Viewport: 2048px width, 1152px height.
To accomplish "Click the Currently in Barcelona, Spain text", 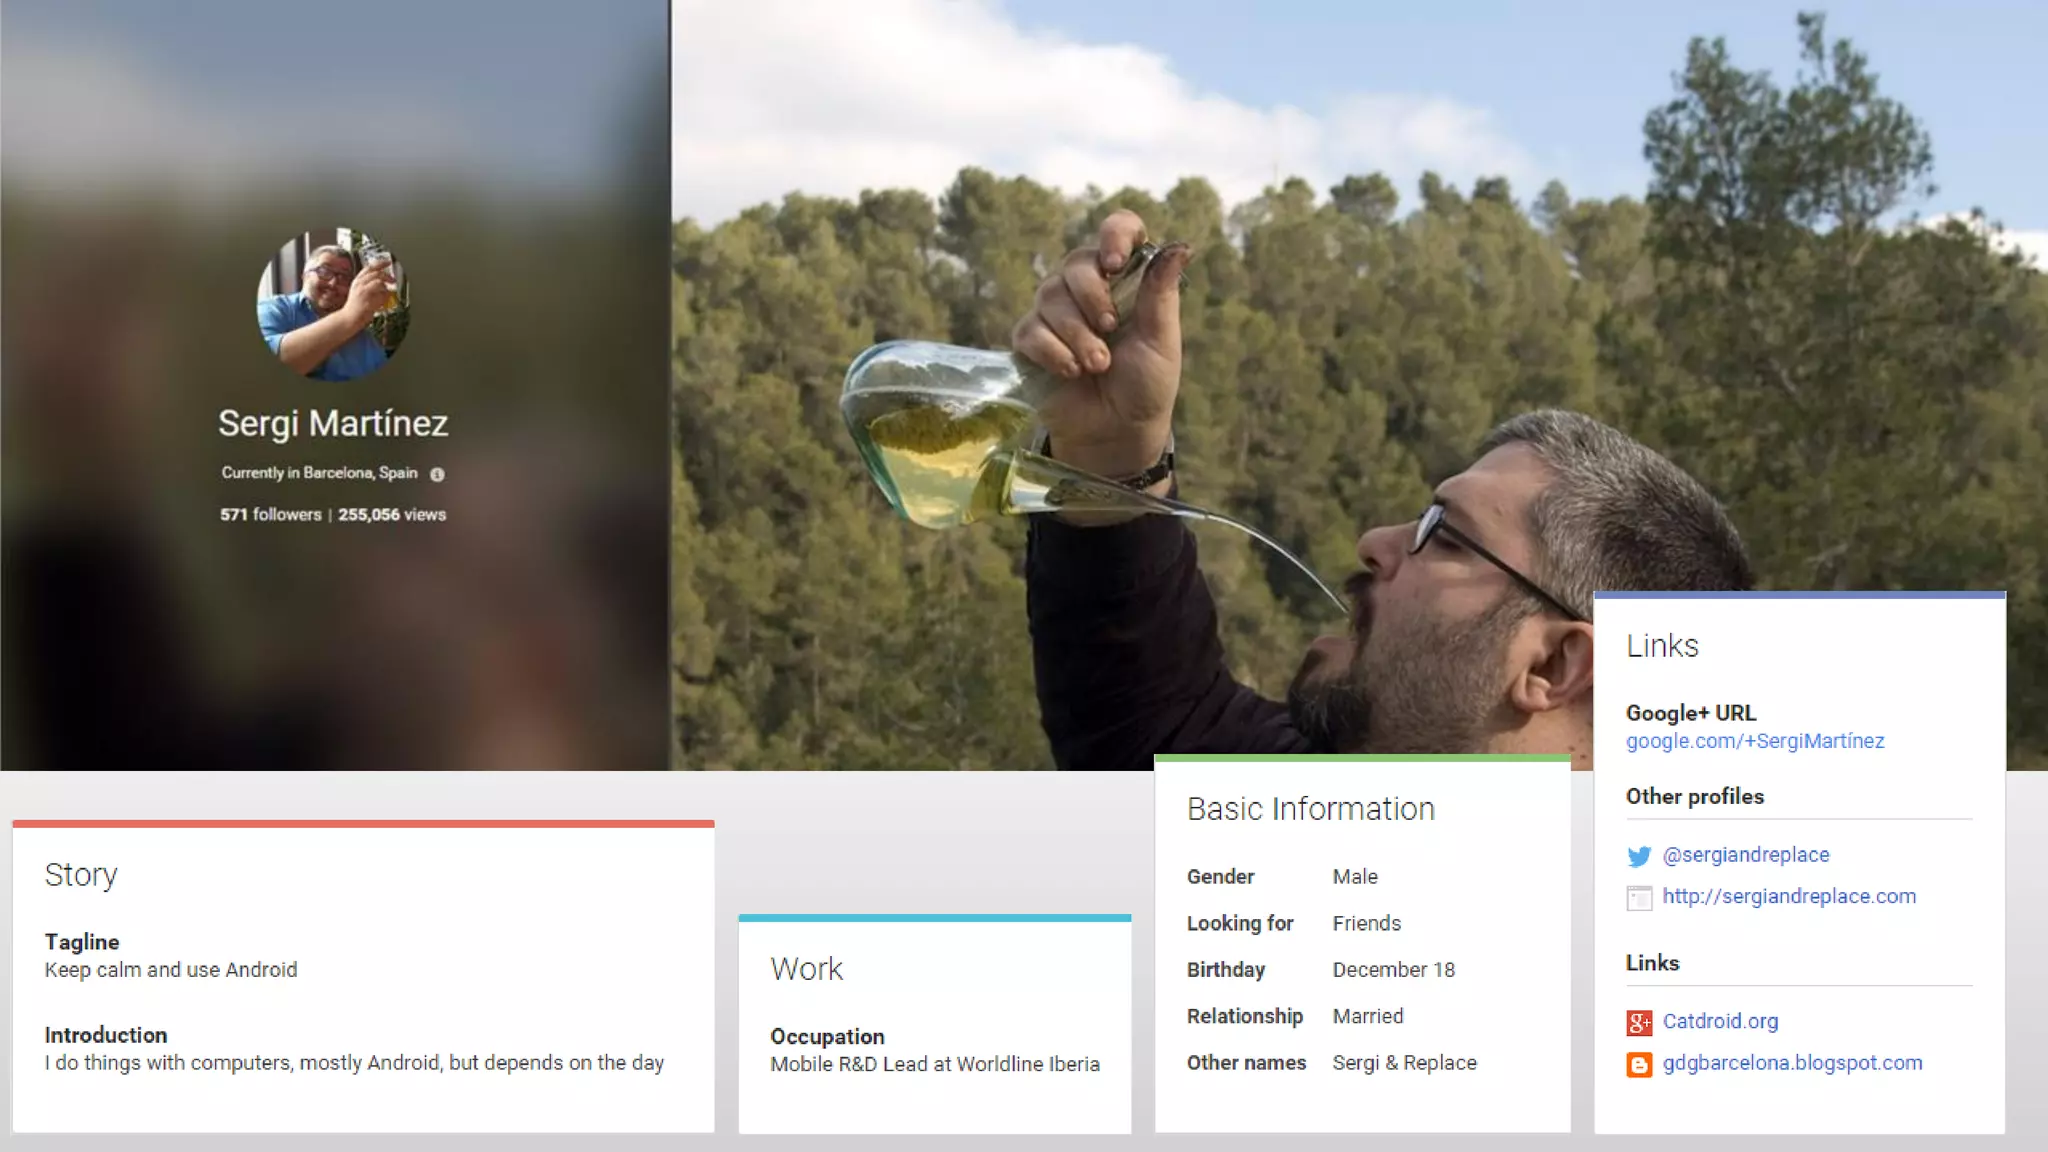I will point(320,473).
